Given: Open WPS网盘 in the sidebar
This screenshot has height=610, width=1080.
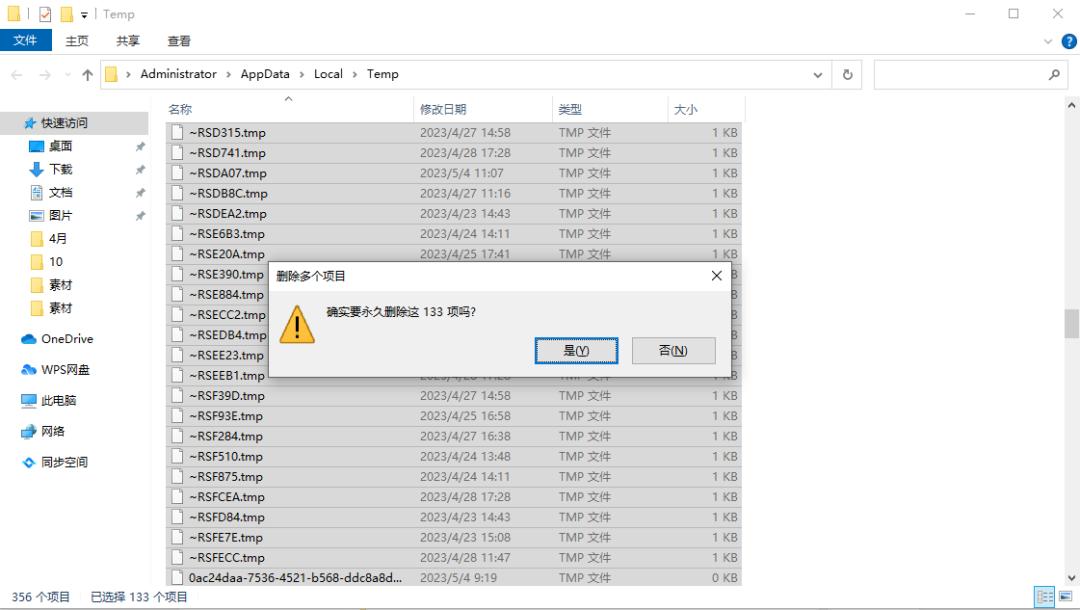Looking at the screenshot, I should pos(65,370).
